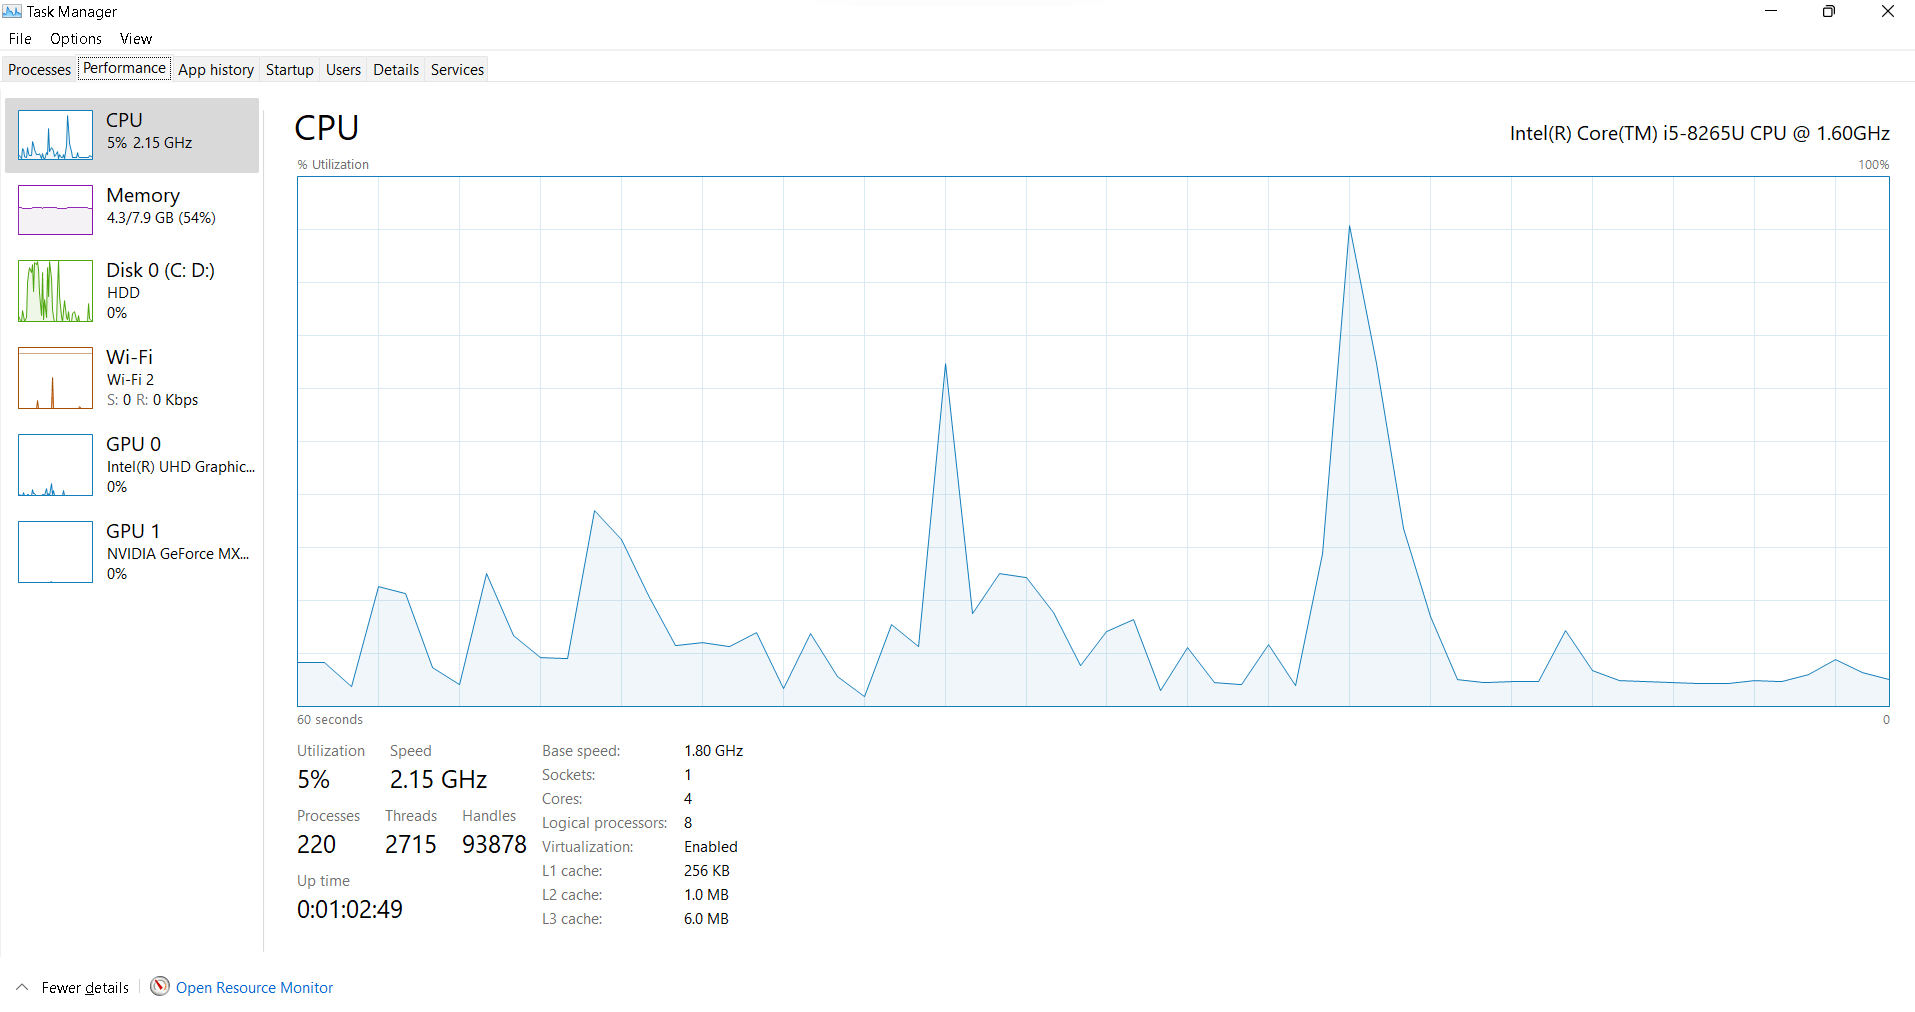
Task: Open the View menu
Action: point(135,38)
